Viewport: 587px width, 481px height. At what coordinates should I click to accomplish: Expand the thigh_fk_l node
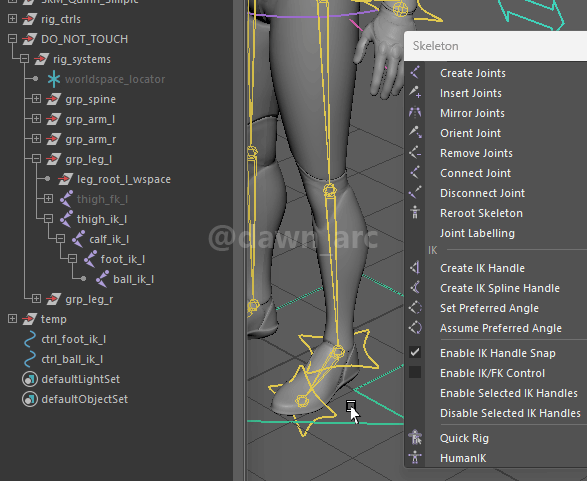coord(48,198)
